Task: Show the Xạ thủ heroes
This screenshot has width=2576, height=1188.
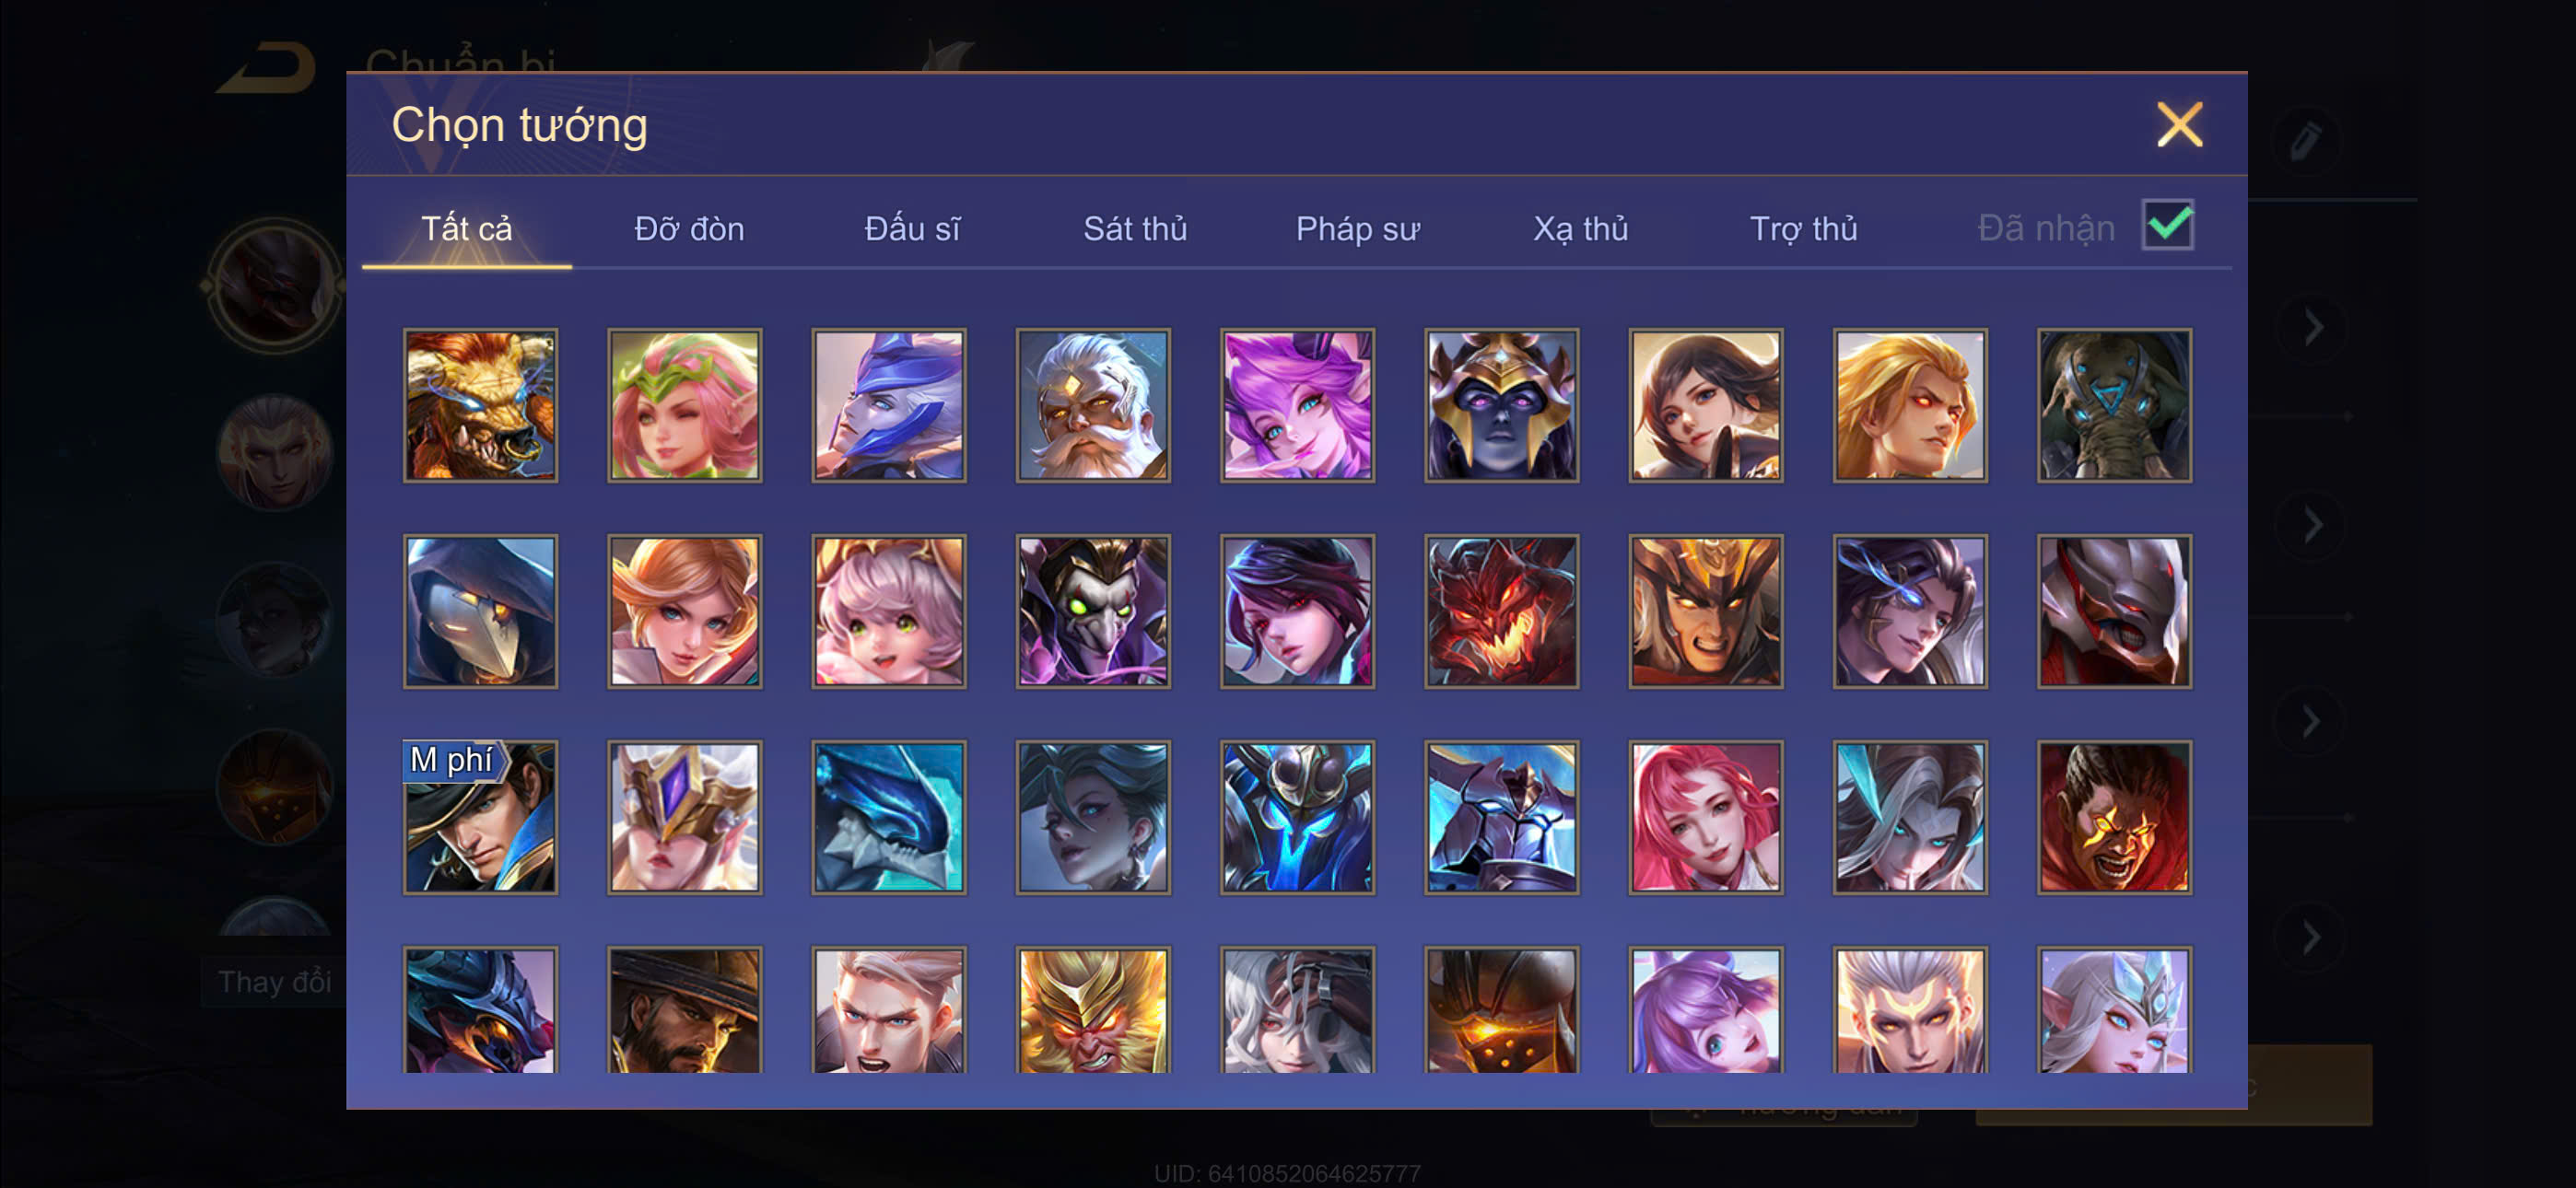Action: 1580,228
